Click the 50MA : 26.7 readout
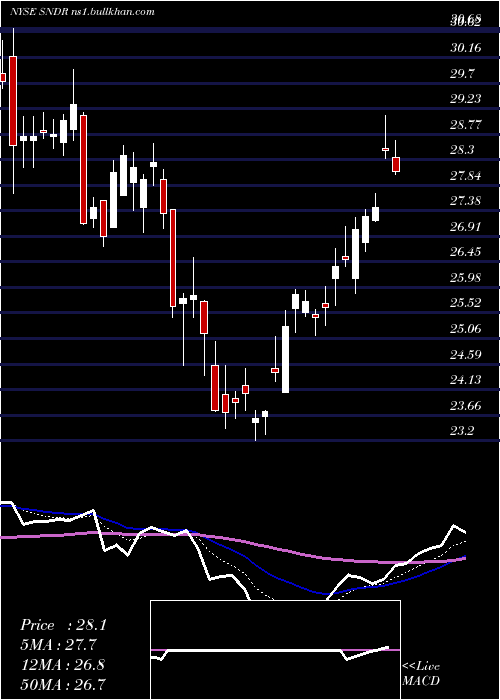Screen dimensions: 500x700 pos(63,684)
